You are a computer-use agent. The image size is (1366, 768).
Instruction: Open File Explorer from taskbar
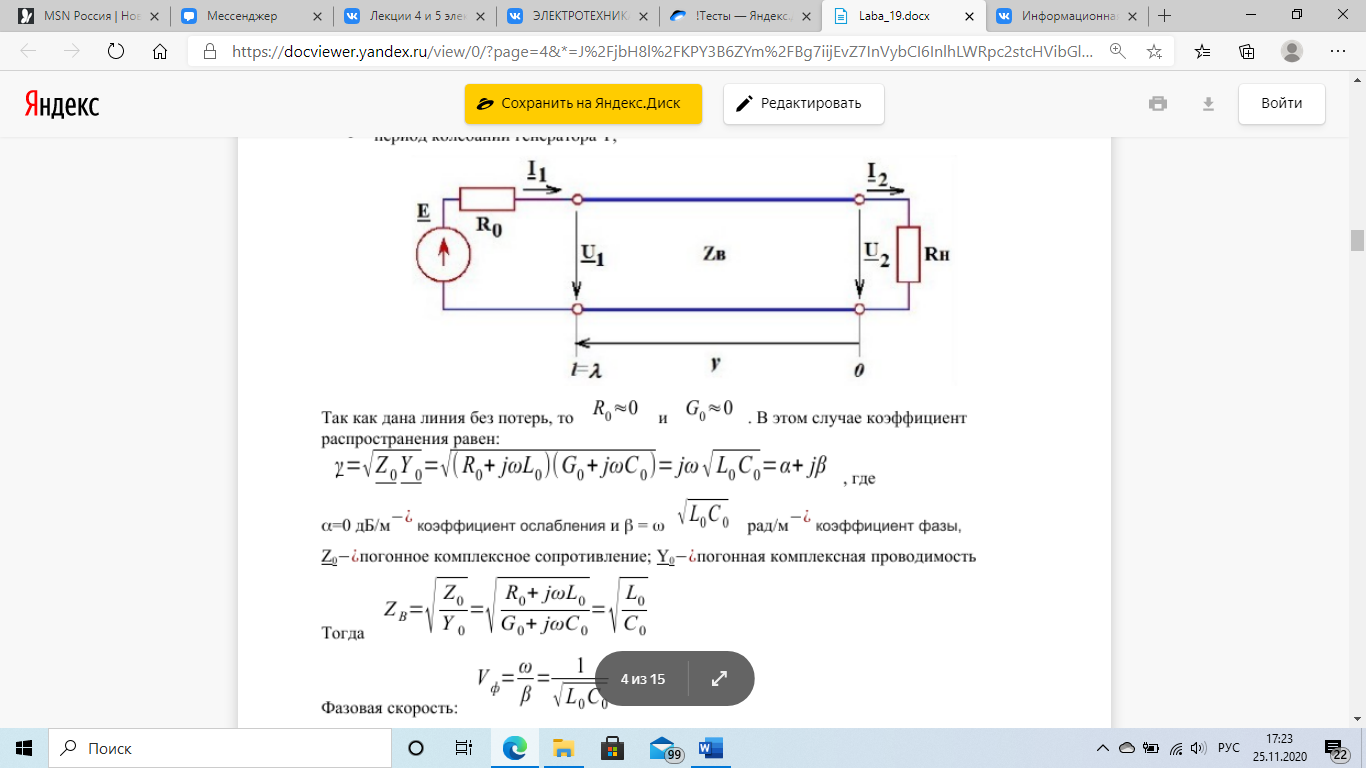564,748
